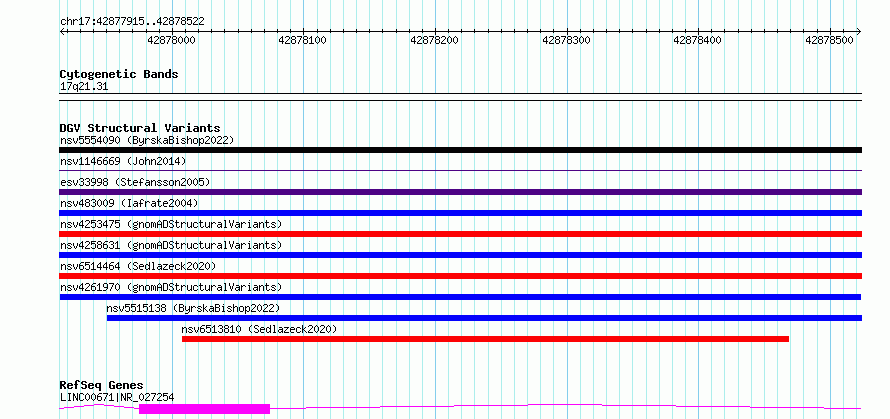Screen dimensions: 890x419
Task: Click the chr17:42877915..42878522 coordinate label
Action: (132, 22)
